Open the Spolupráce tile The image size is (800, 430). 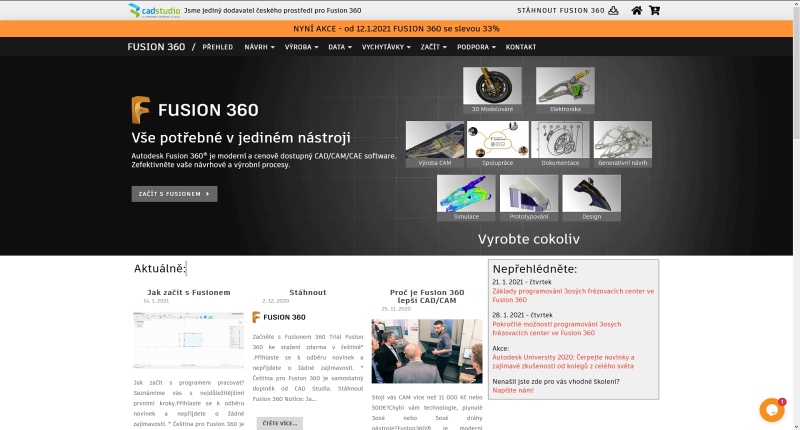click(x=497, y=144)
